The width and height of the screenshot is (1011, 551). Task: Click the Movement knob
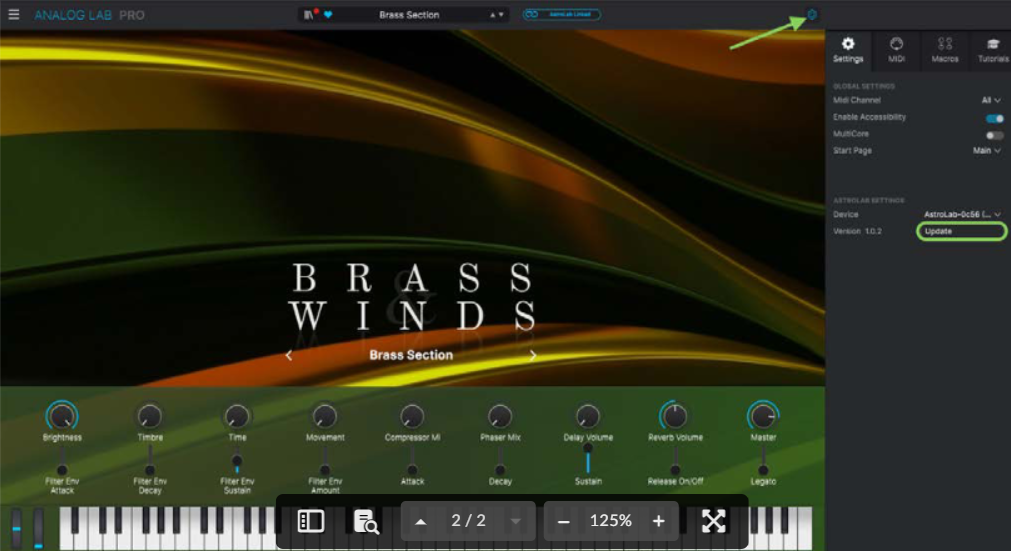tap(324, 416)
